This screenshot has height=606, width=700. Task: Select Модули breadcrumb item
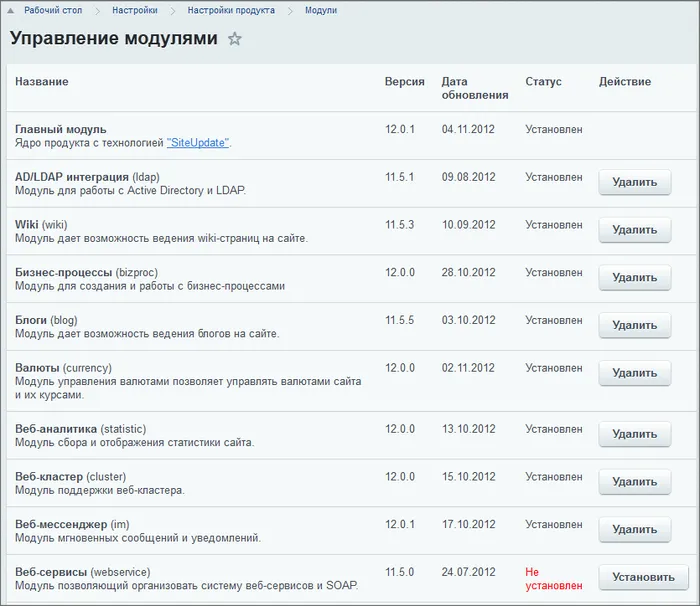click(321, 11)
